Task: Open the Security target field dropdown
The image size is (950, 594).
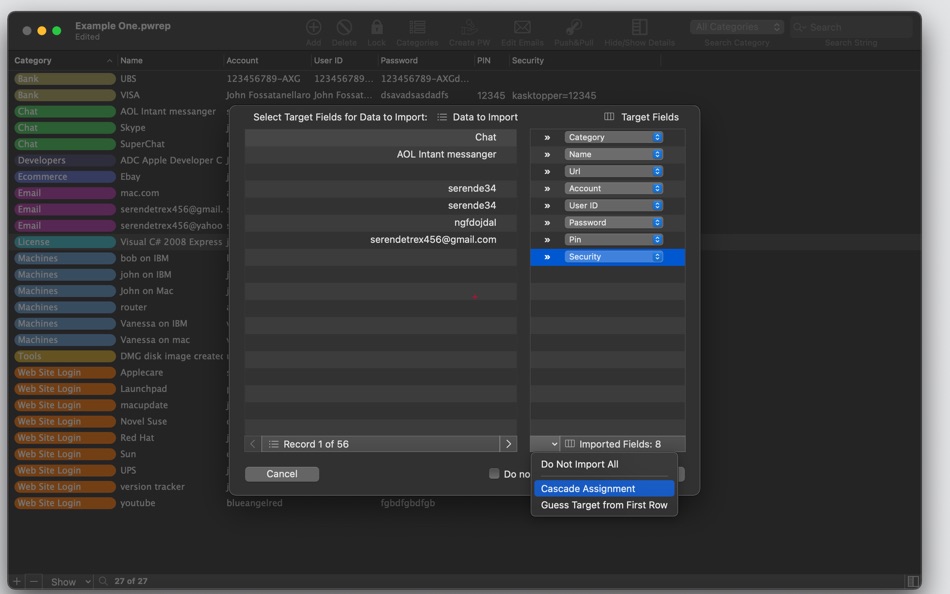Action: point(614,257)
